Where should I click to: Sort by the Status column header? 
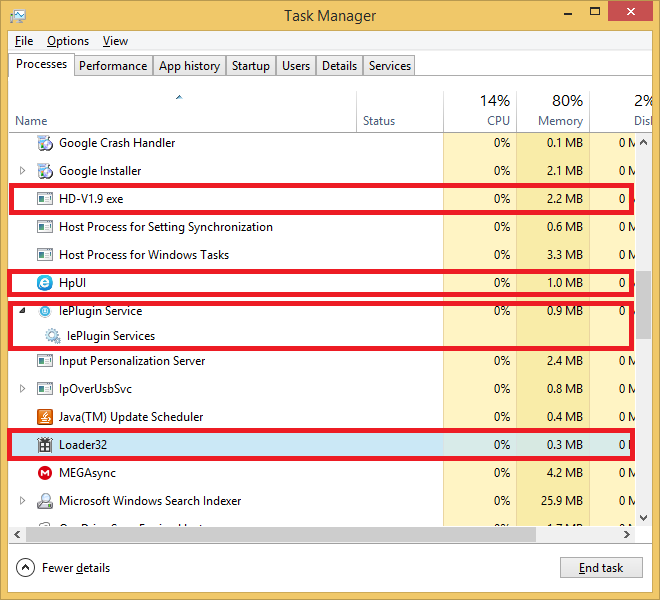click(x=400, y=112)
